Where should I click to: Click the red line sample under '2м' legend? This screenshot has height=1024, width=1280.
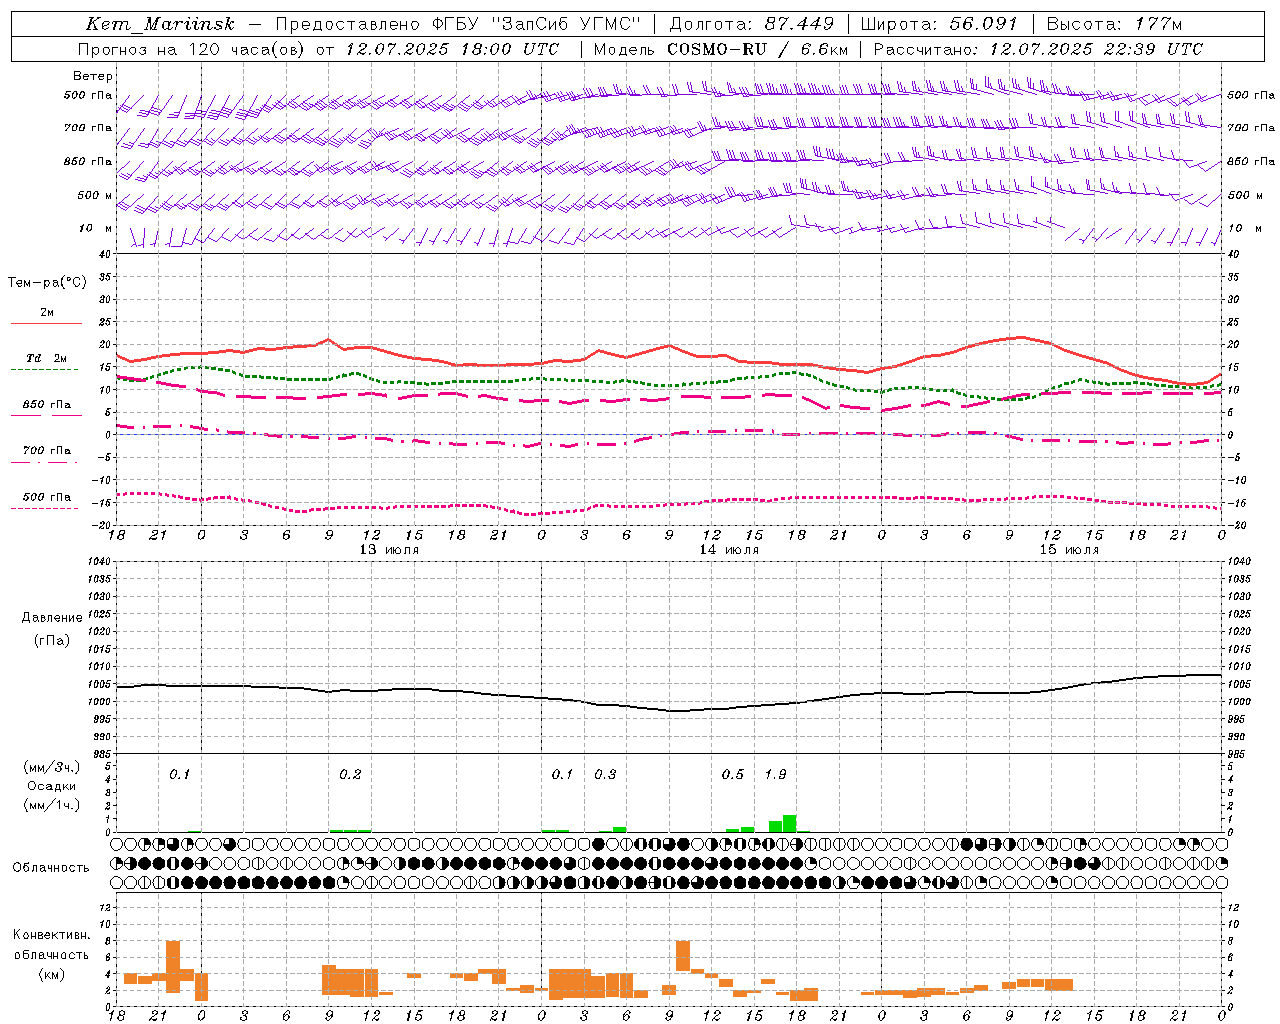[46, 323]
